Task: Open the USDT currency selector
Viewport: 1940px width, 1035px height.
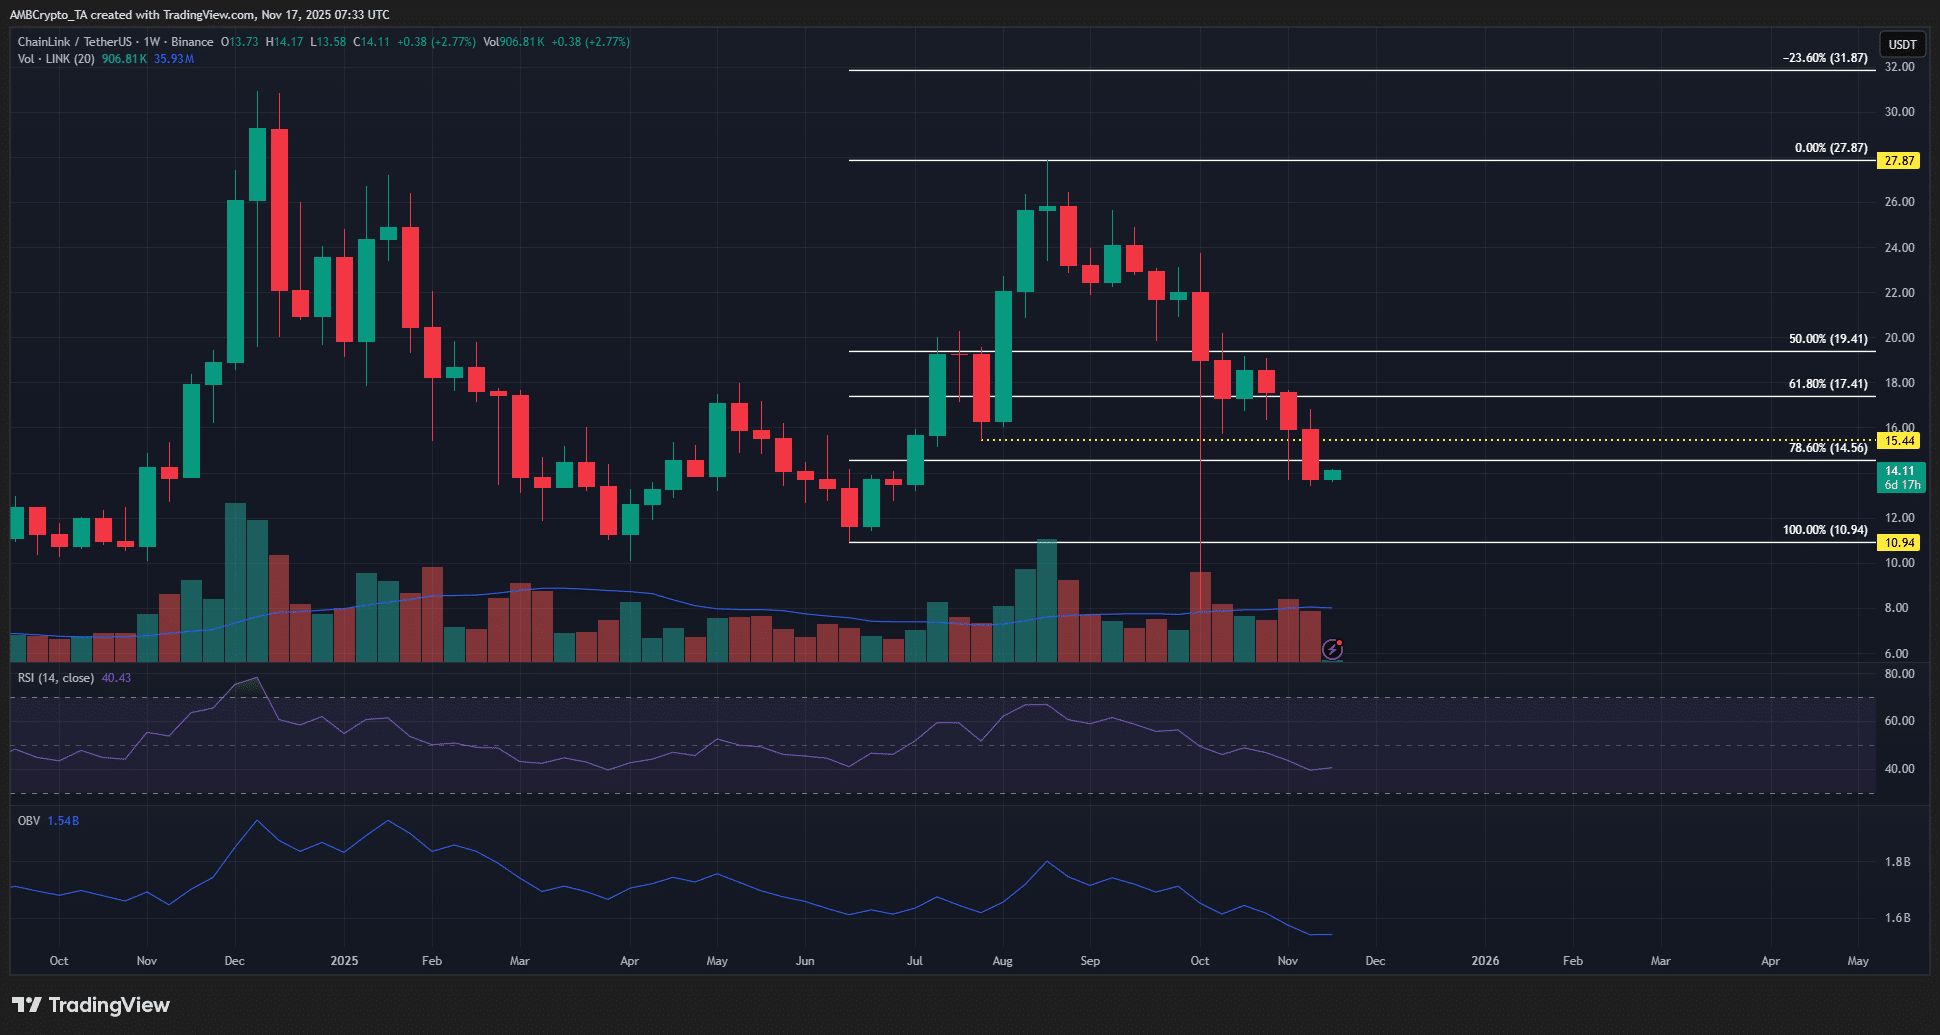Action: [1901, 44]
